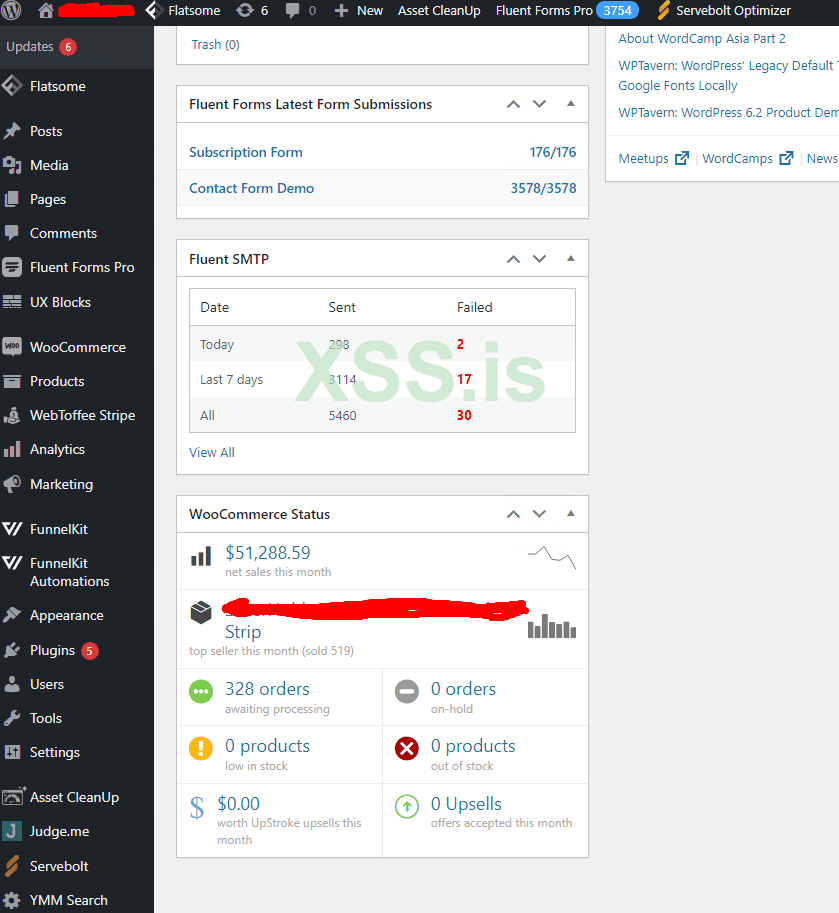Open 0 orders on-hold link
The width and height of the screenshot is (839, 913).
click(x=463, y=689)
